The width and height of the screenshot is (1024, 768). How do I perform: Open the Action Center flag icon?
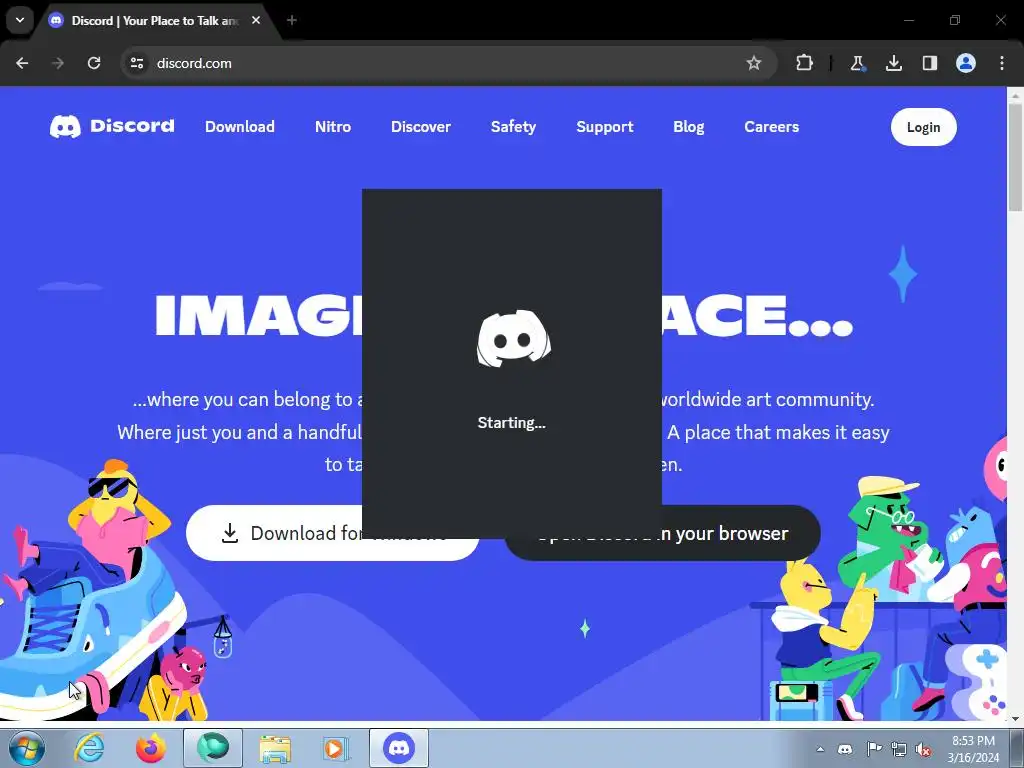point(874,749)
